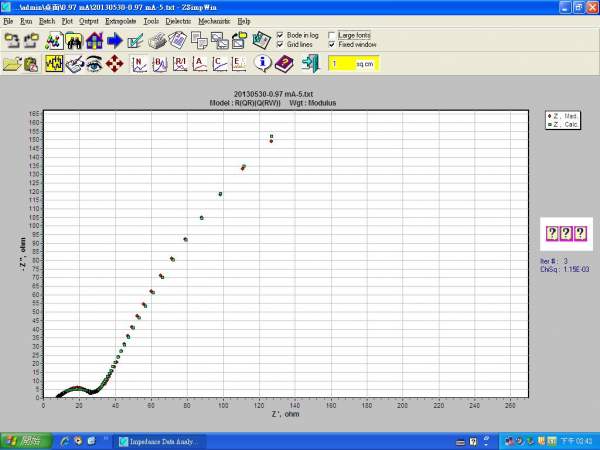
Task: Click the eye view icon
Action: tap(93, 64)
